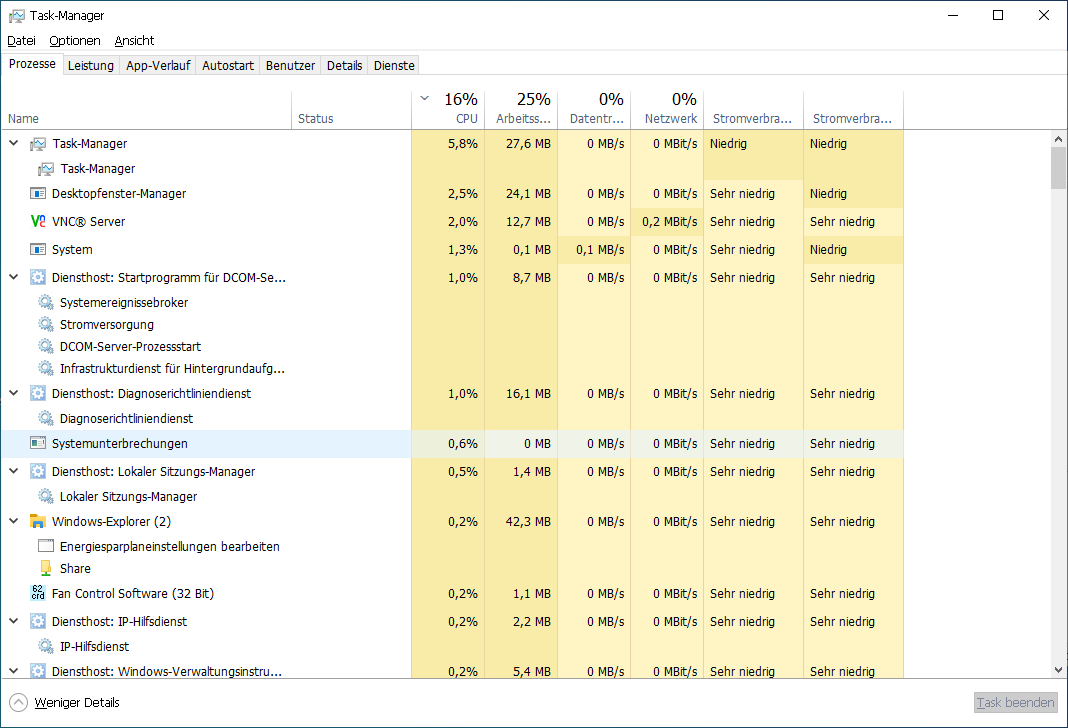This screenshot has width=1068, height=728.
Task: Click the process list scrollbar thumb
Action: coord(1058,168)
